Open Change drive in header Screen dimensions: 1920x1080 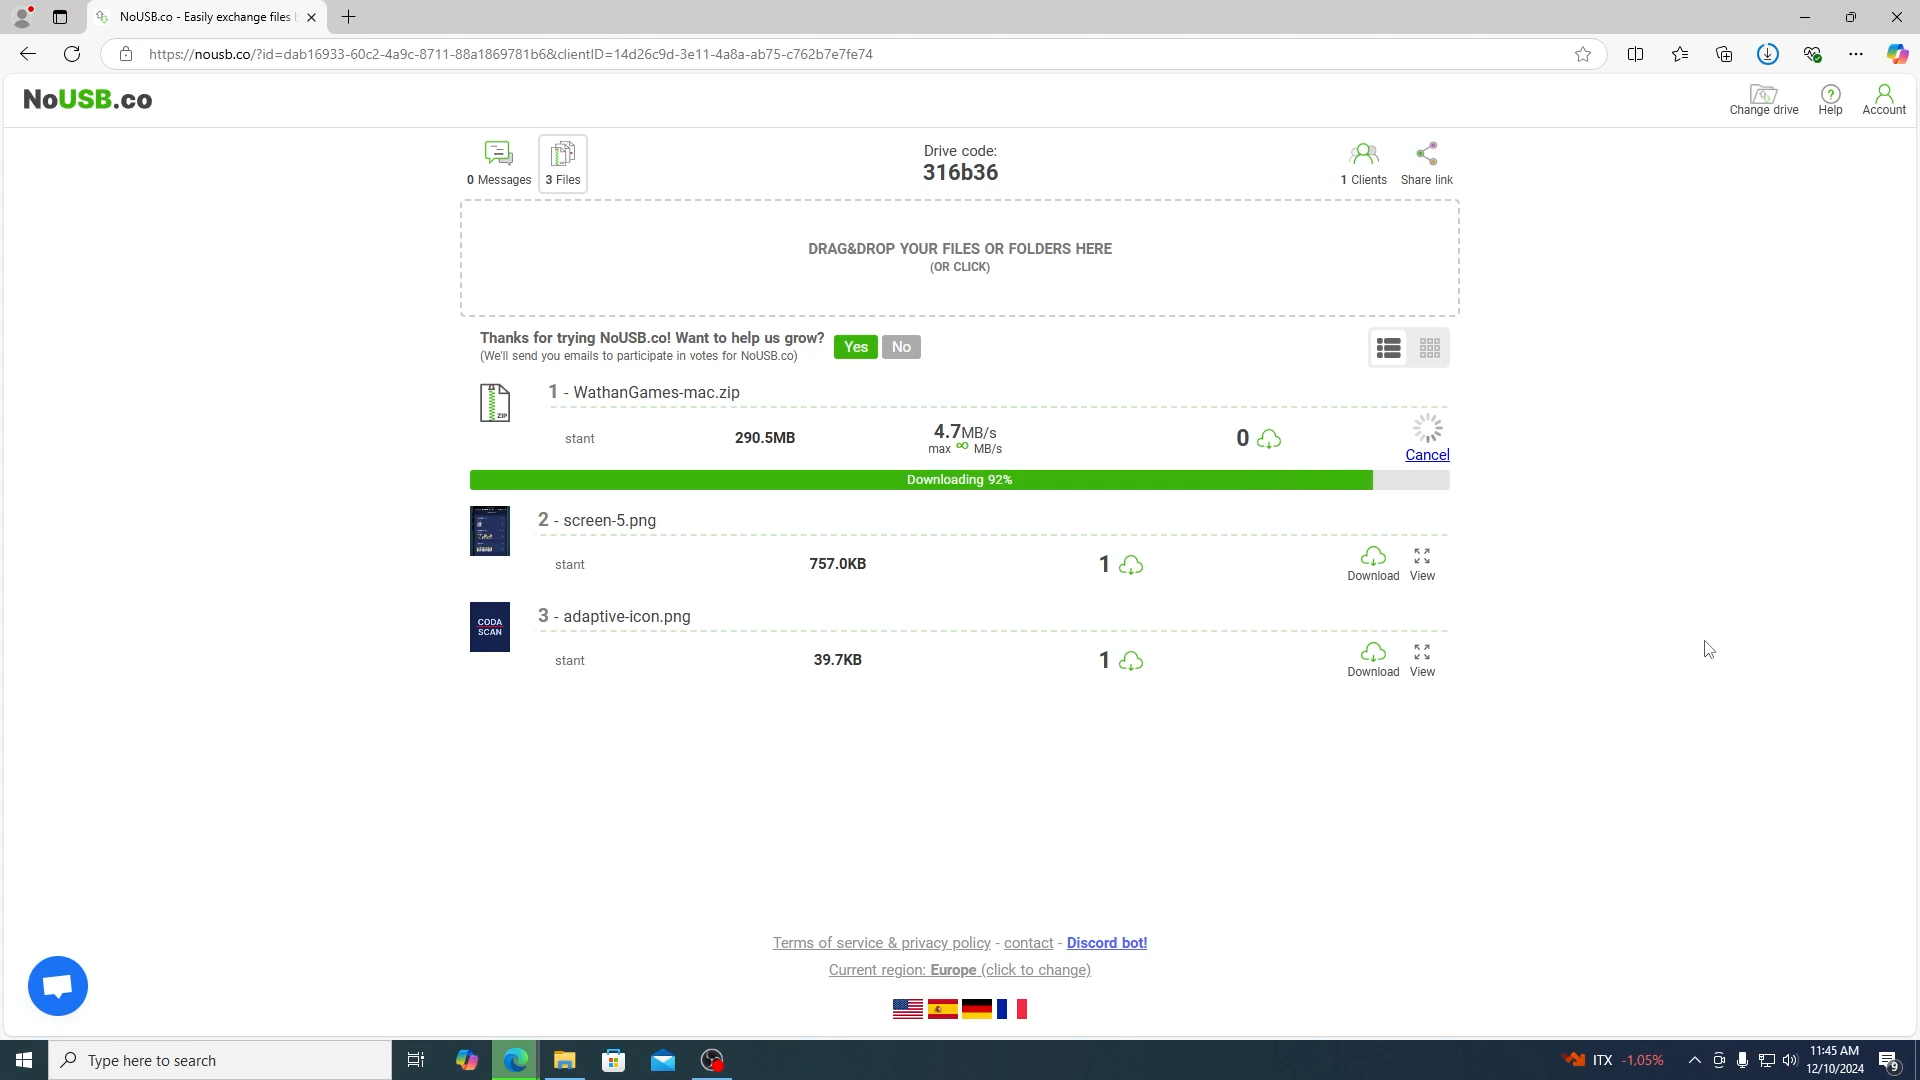[x=1763, y=99]
